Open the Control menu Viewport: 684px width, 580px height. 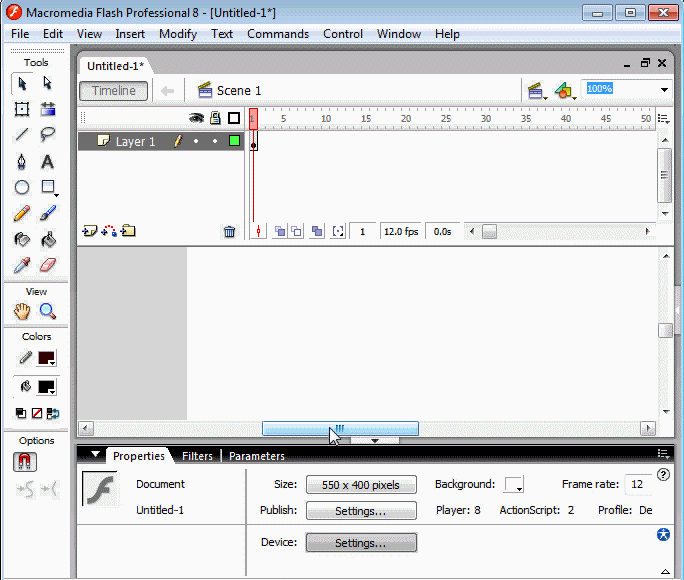click(x=343, y=34)
